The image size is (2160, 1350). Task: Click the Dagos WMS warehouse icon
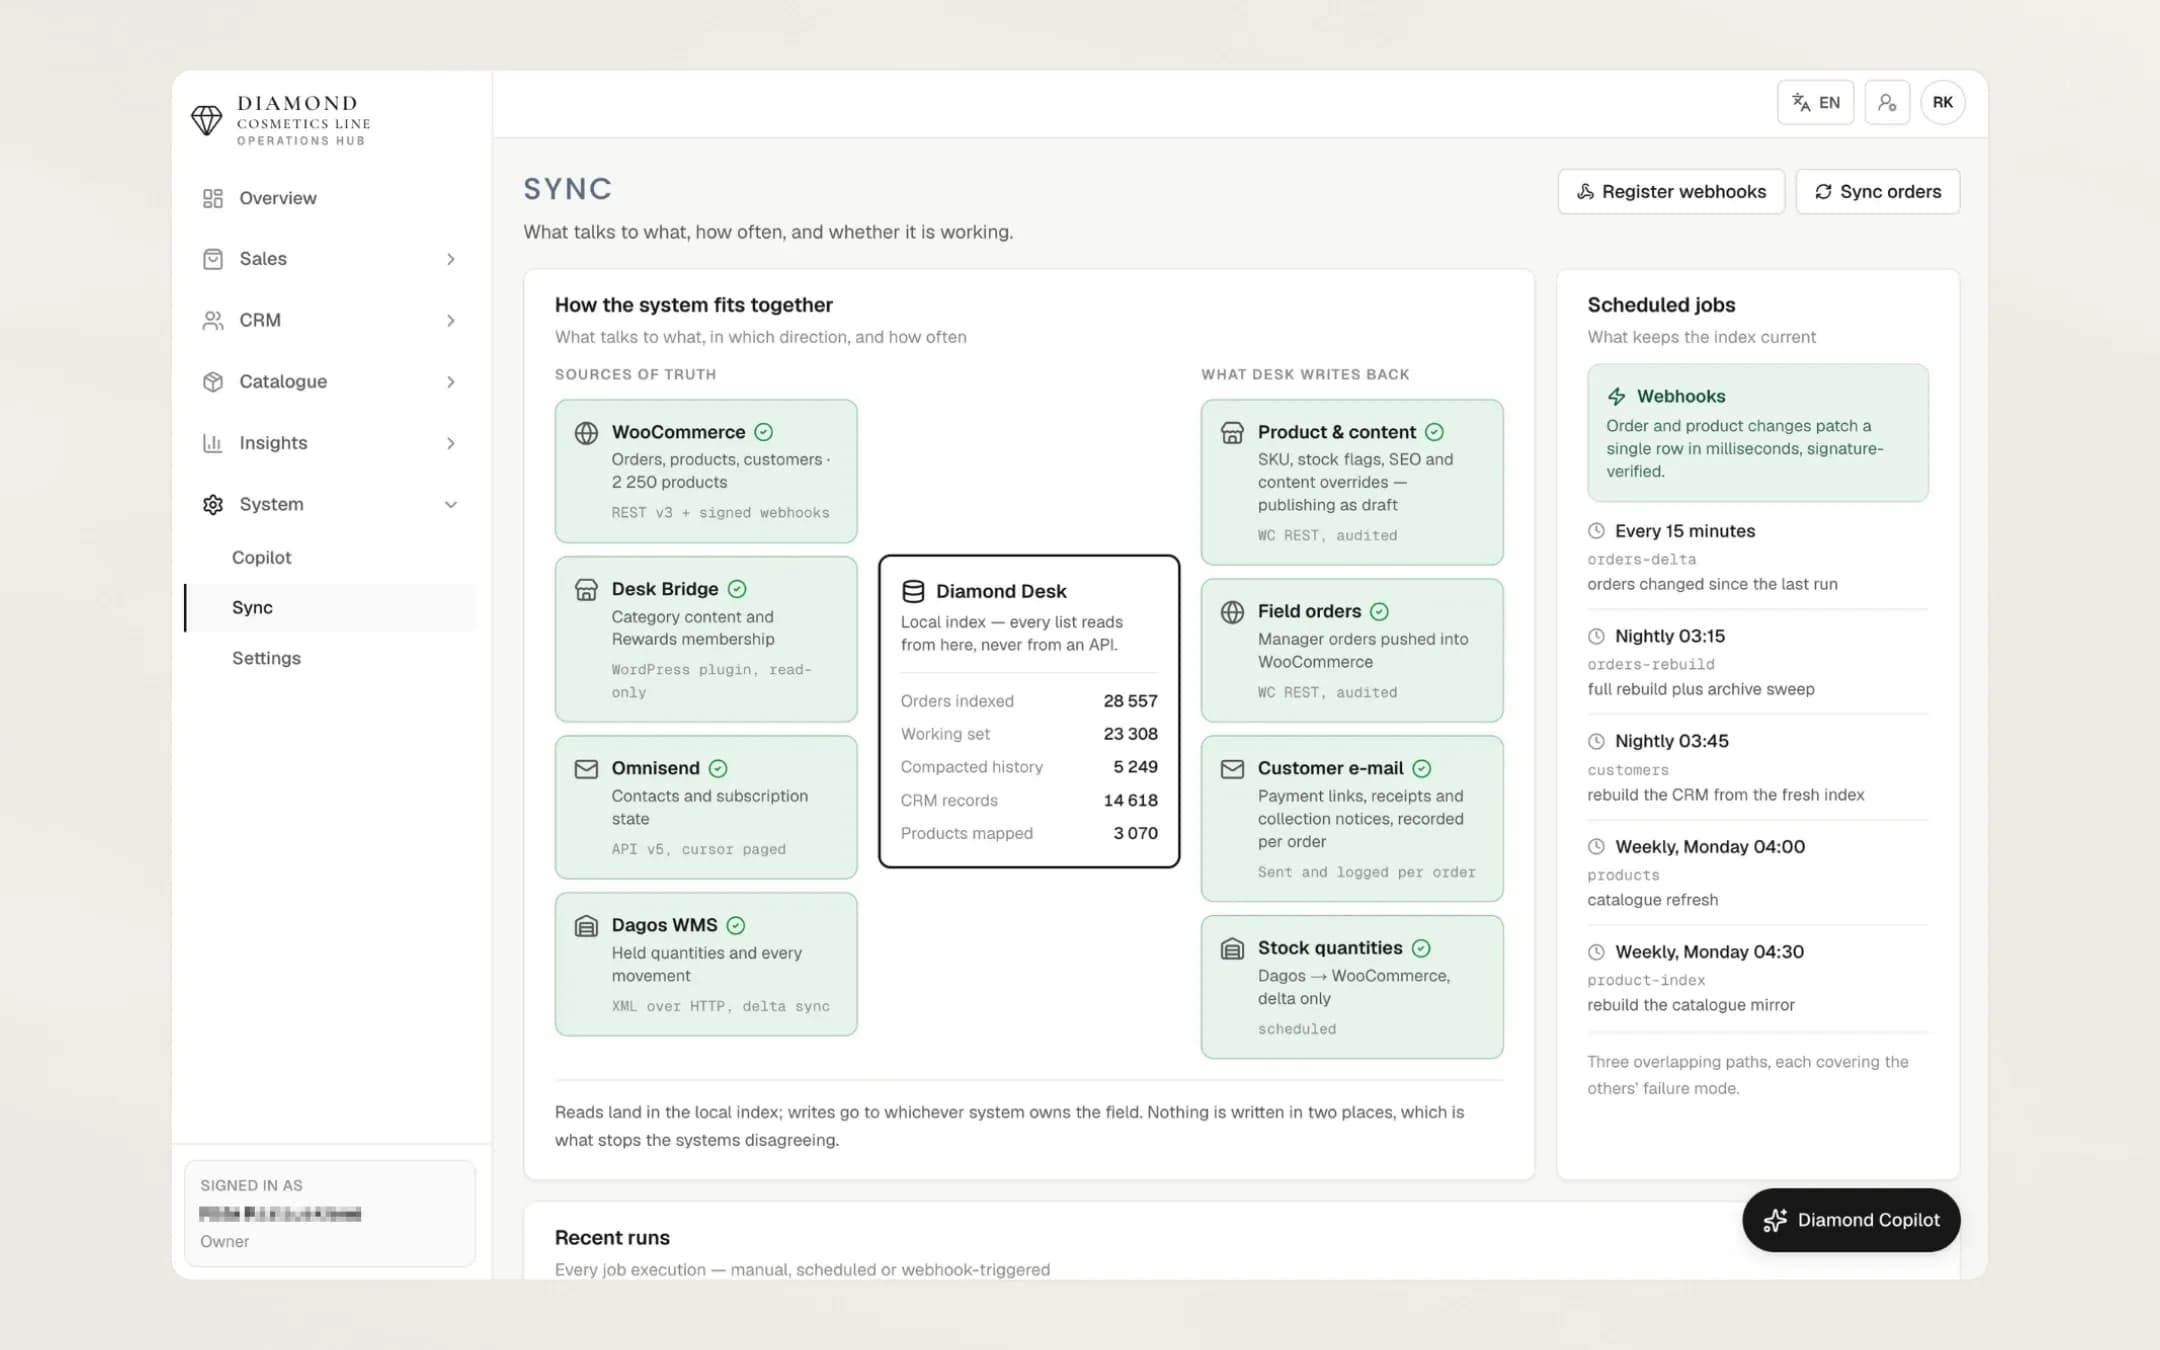click(586, 926)
